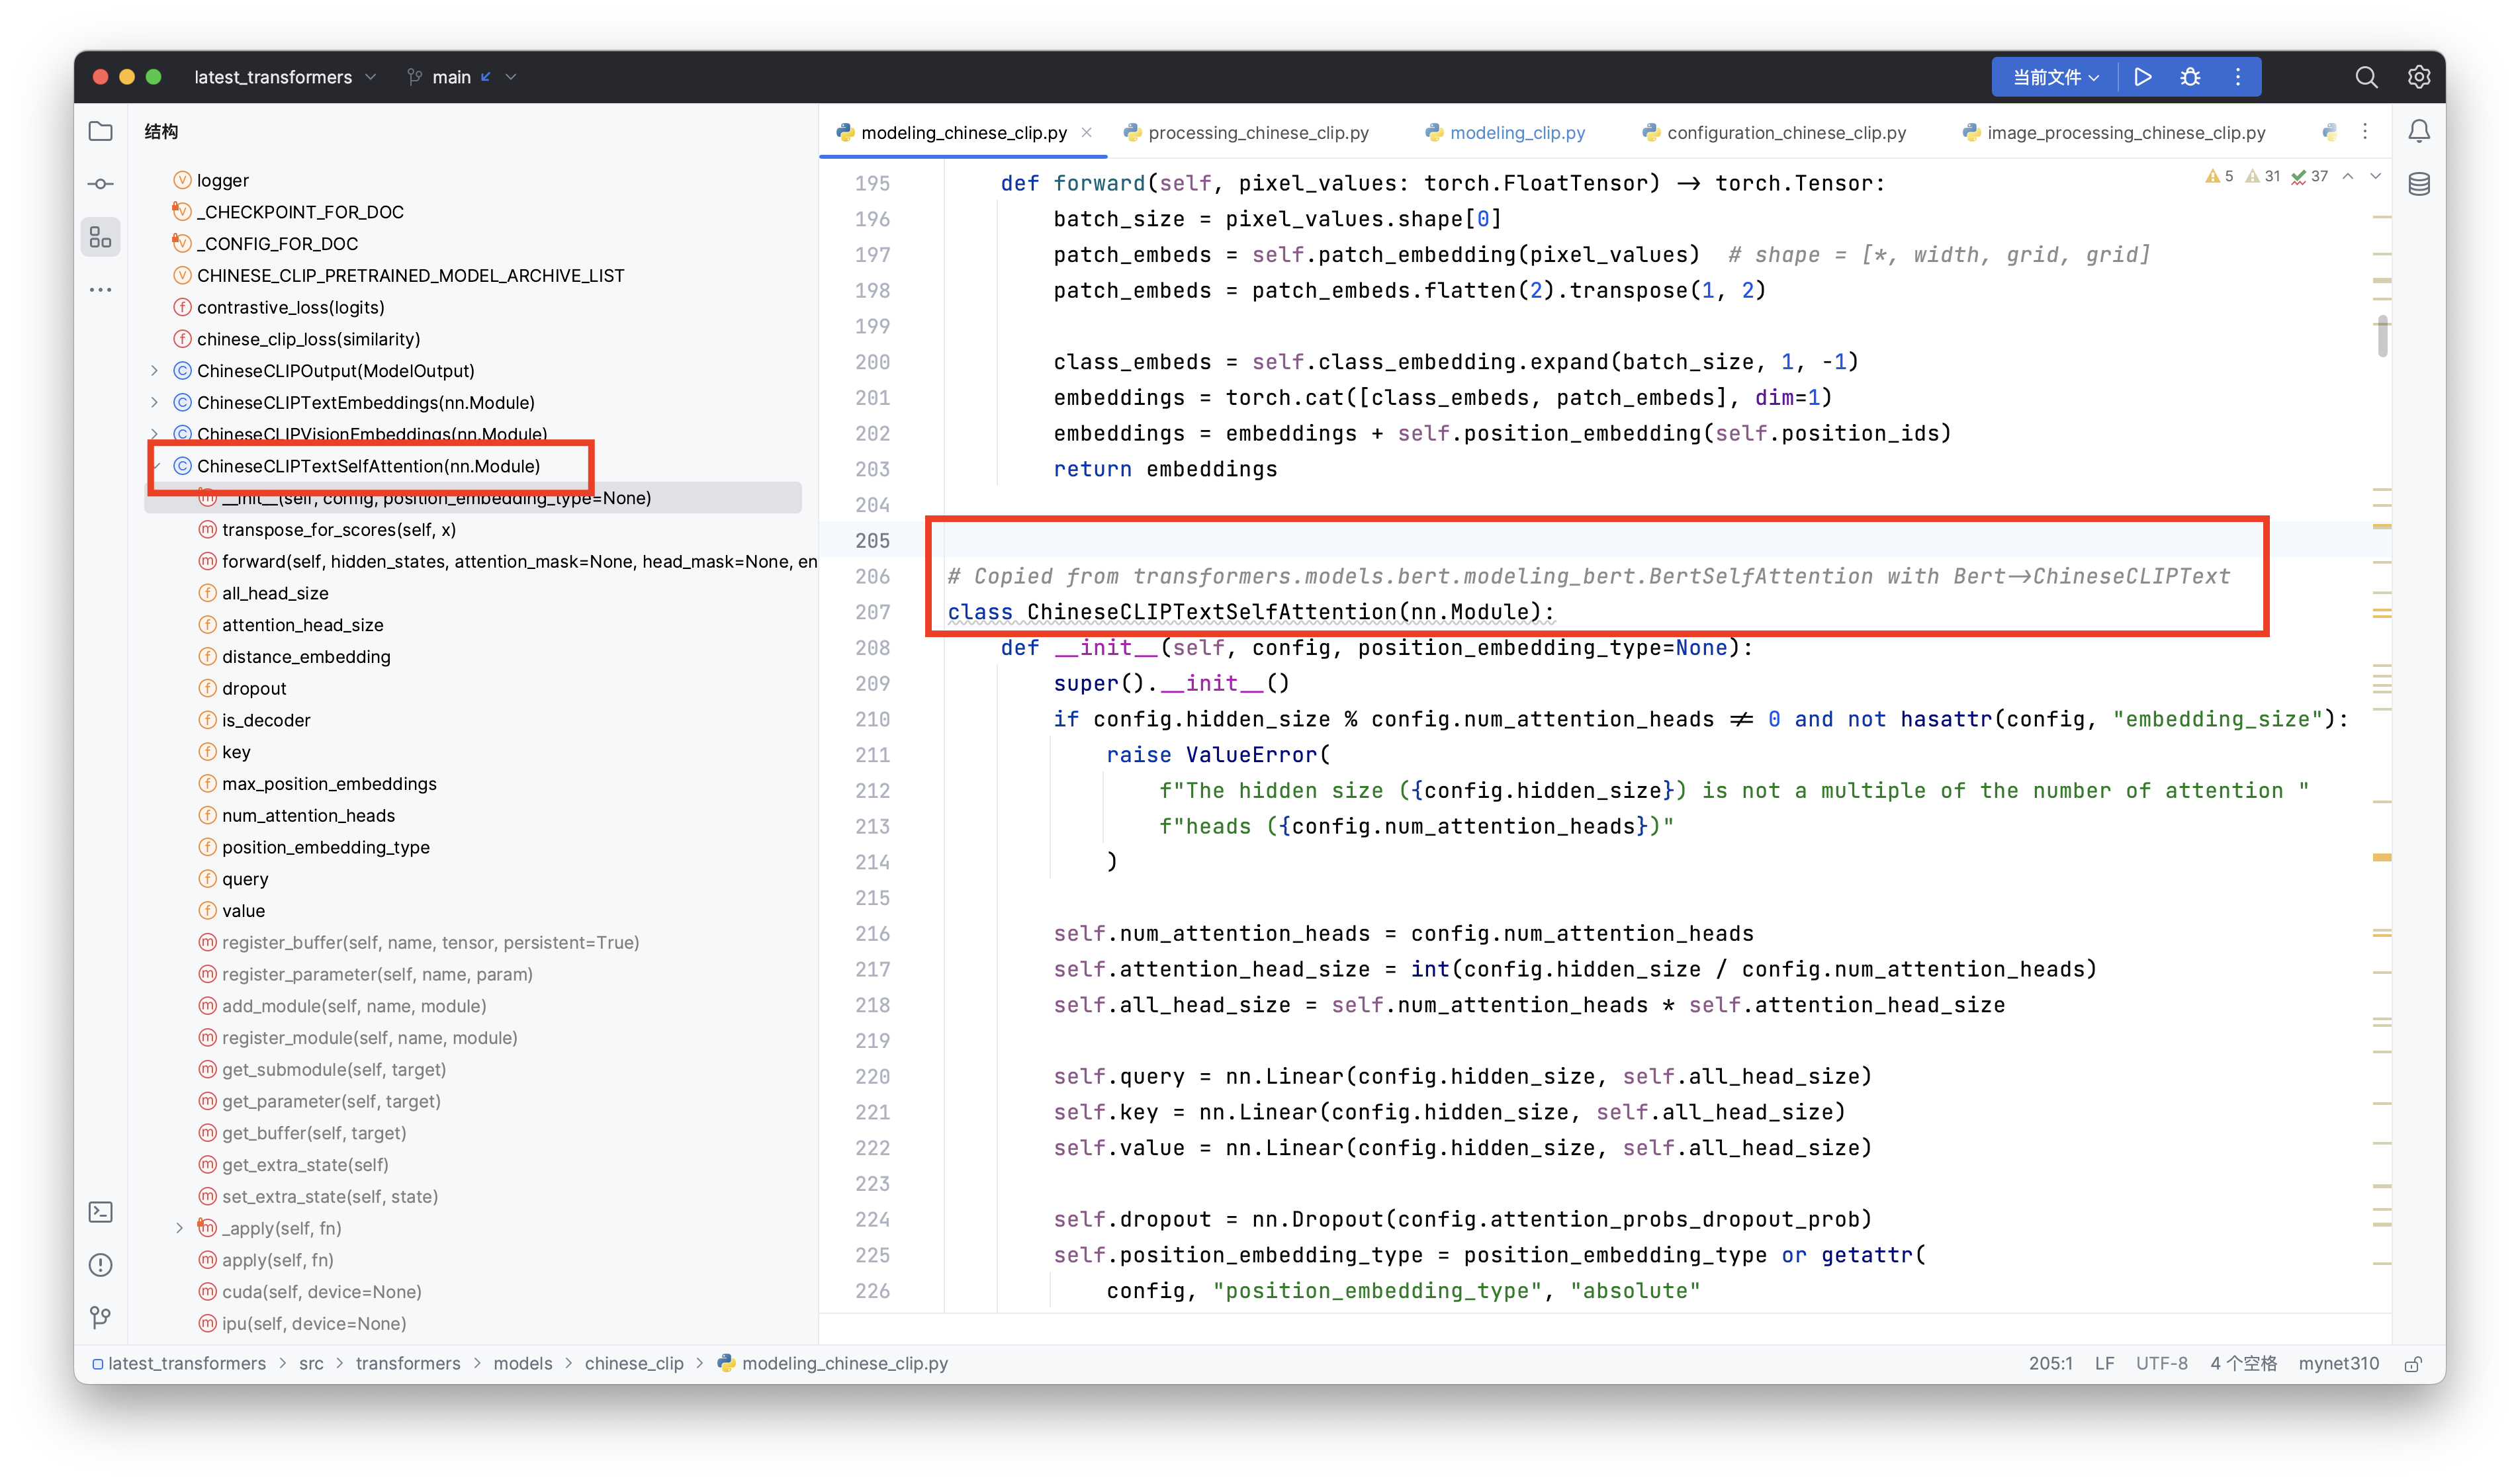Open the Problems tool window icon
This screenshot has height=1482, width=2520.
pyautogui.click(x=100, y=1265)
